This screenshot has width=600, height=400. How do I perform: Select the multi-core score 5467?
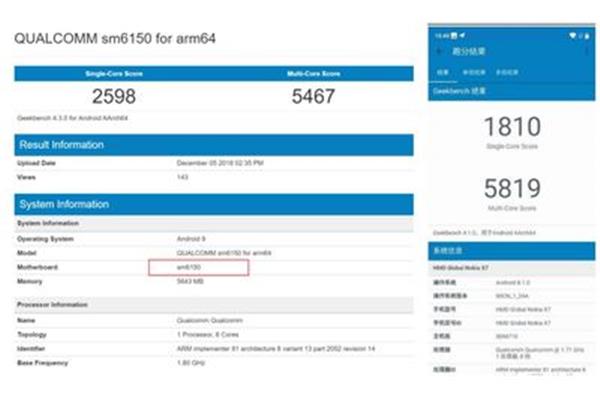[x=313, y=96]
